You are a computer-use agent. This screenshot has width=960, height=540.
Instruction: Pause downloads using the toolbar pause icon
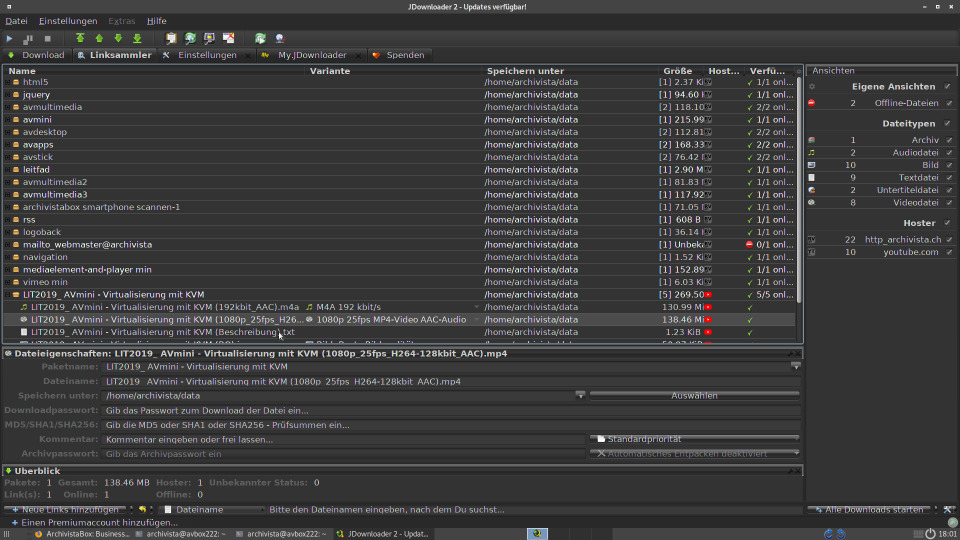pos(28,39)
